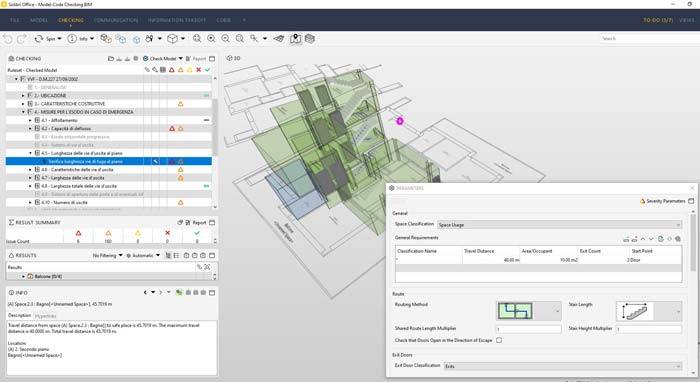Select the highlighted Verifica lunghezza vie rule
This screenshot has height=382, width=700.
click(108, 162)
